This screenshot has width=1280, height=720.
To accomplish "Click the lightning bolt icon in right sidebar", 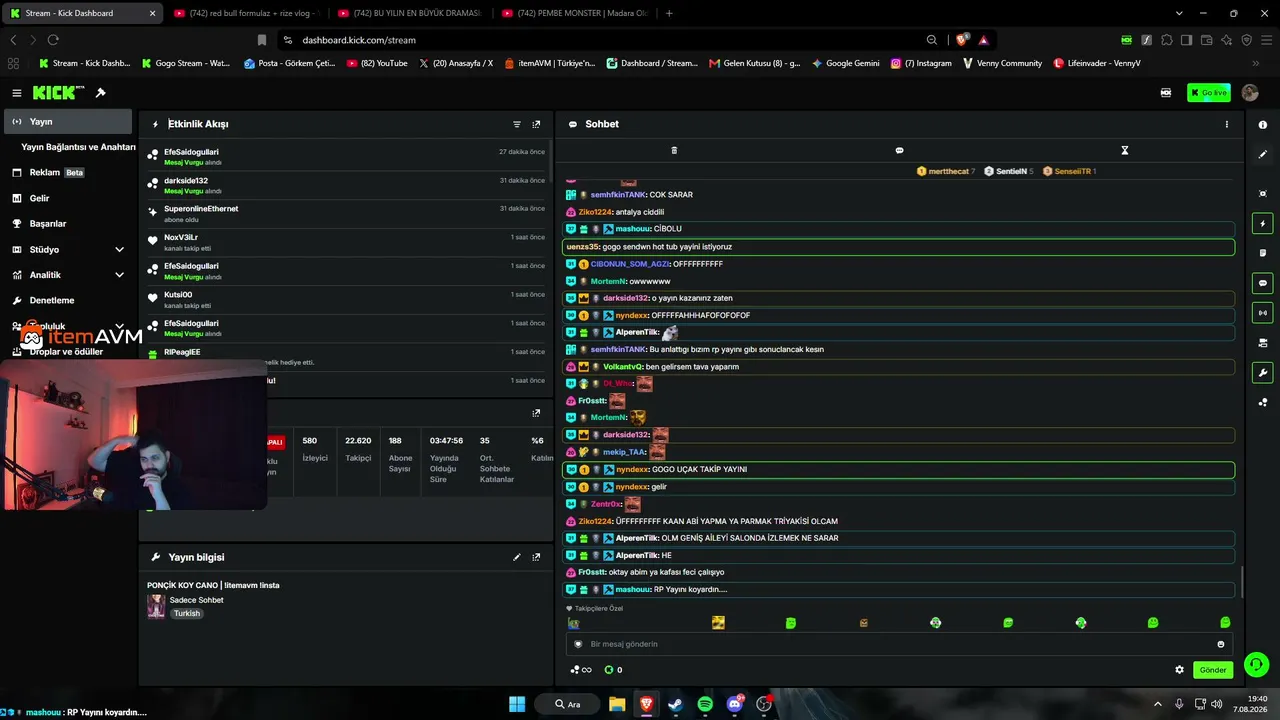I will click(1263, 223).
